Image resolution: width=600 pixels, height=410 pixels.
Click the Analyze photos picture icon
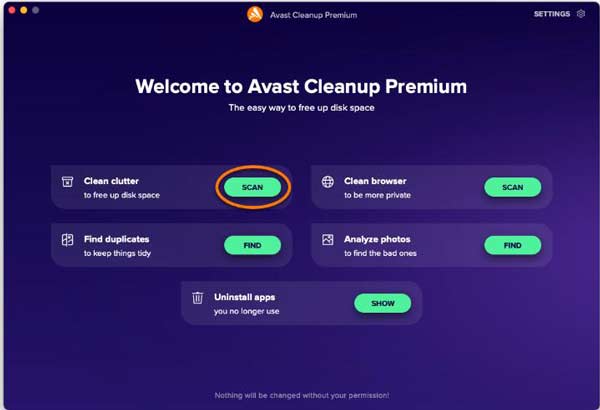click(x=328, y=240)
